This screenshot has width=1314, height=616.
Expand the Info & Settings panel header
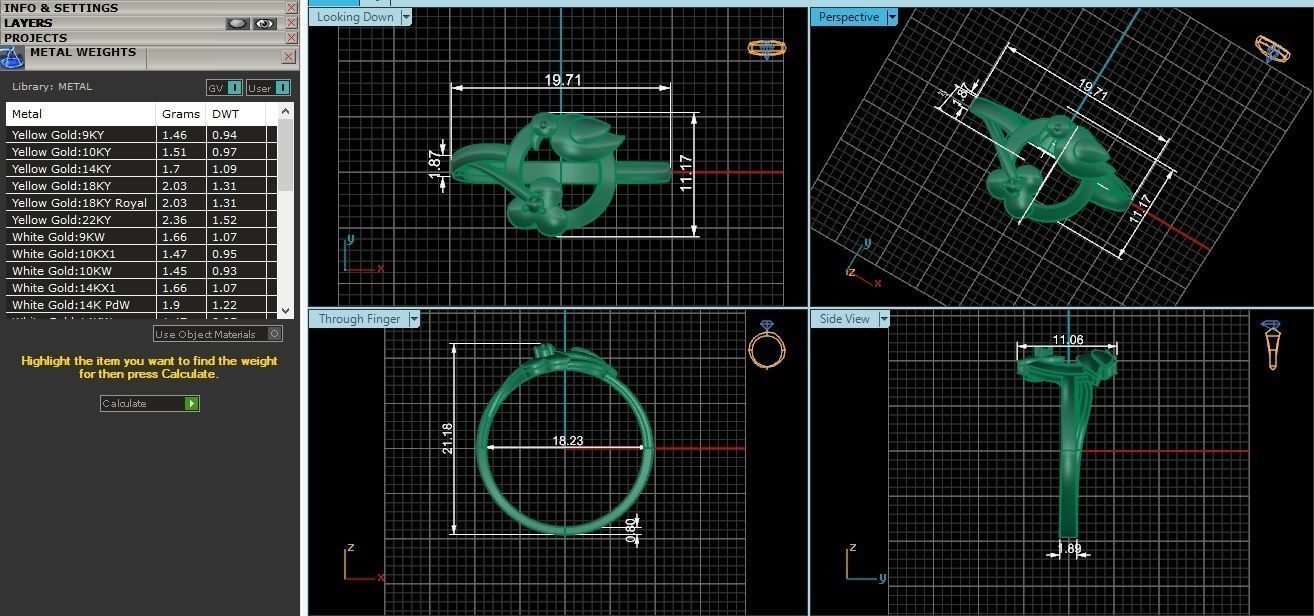pos(141,8)
